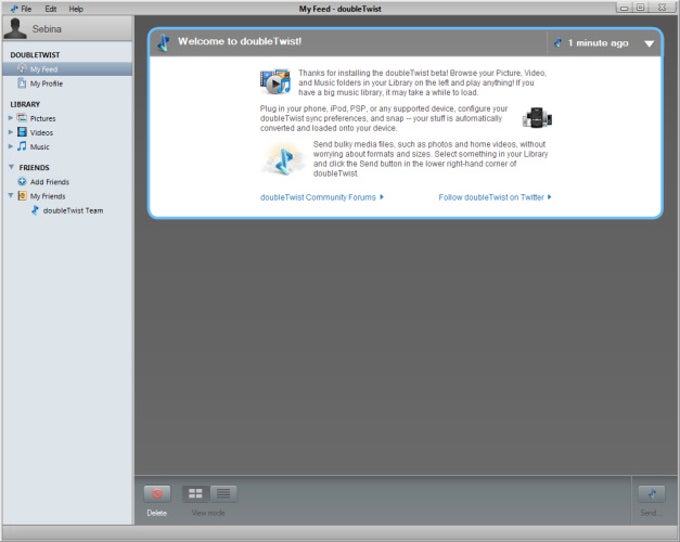This screenshot has width=680, height=542.
Task: Collapse the My Friends tree node
Action: pos(11,196)
